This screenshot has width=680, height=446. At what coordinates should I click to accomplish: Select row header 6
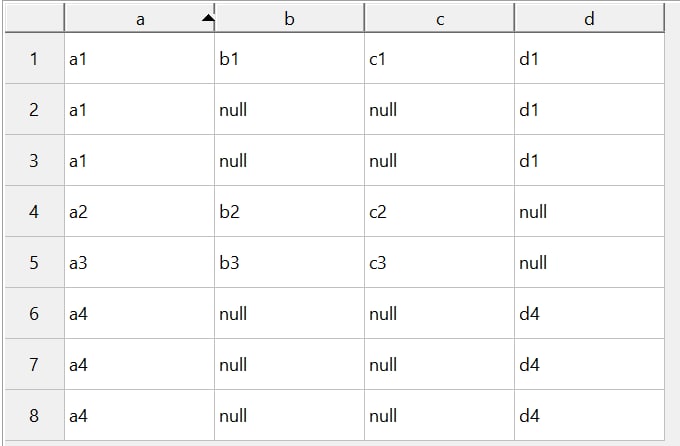tap(35, 313)
